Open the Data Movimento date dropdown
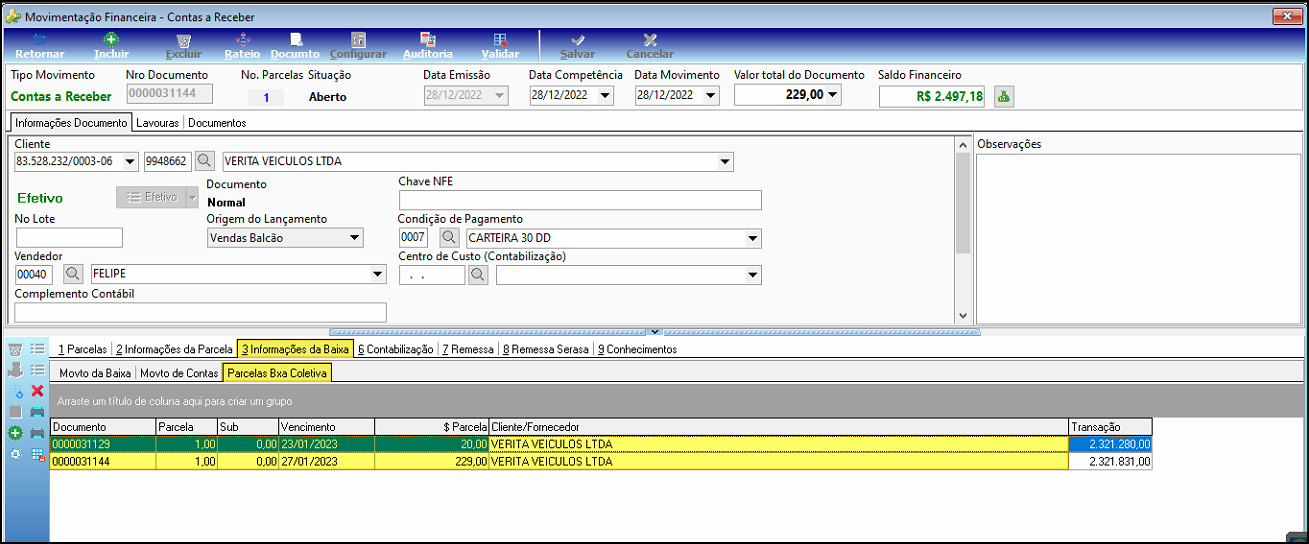 pos(710,96)
